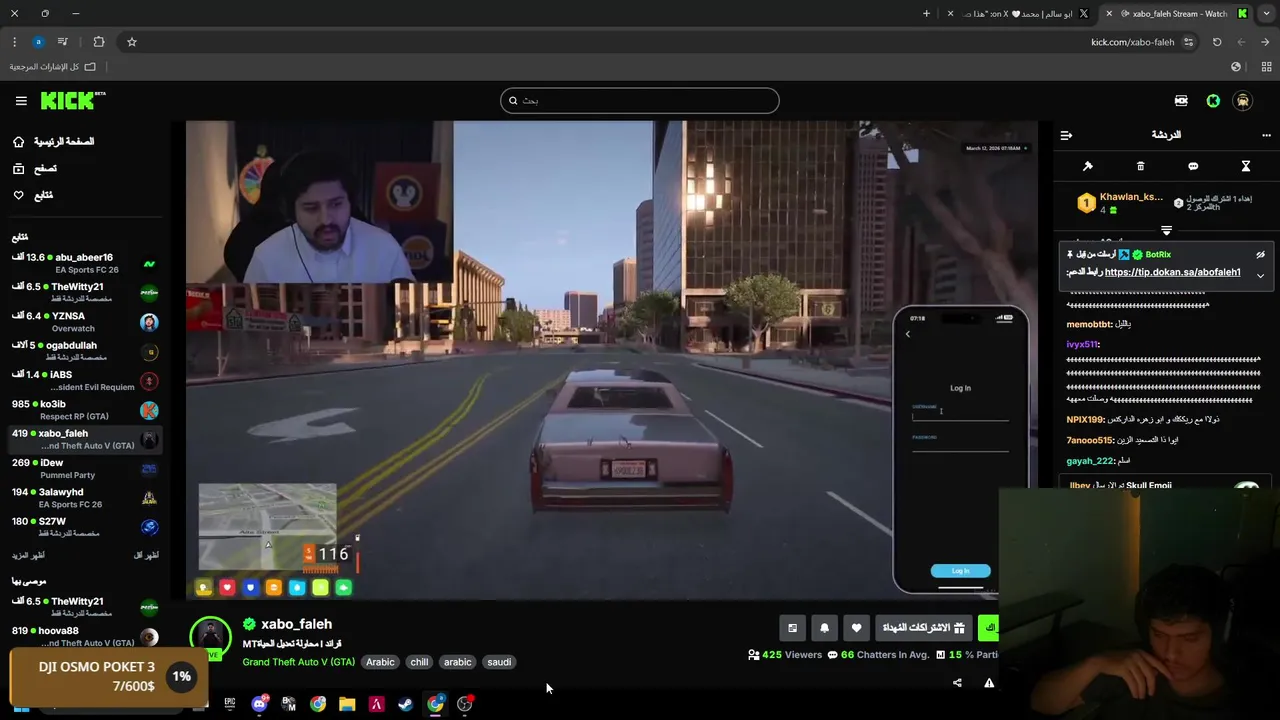
Task: Click xabo_faleh streamer avatar
Action: coord(211,637)
